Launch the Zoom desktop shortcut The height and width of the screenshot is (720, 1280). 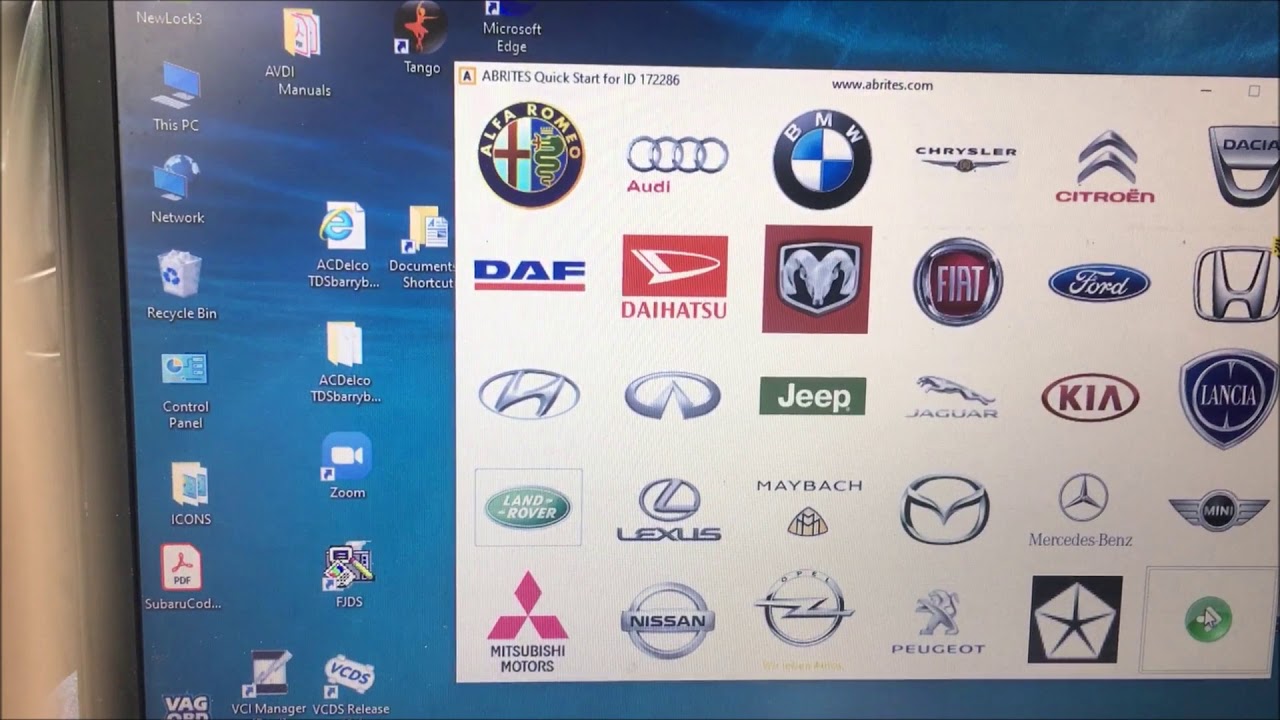click(347, 467)
